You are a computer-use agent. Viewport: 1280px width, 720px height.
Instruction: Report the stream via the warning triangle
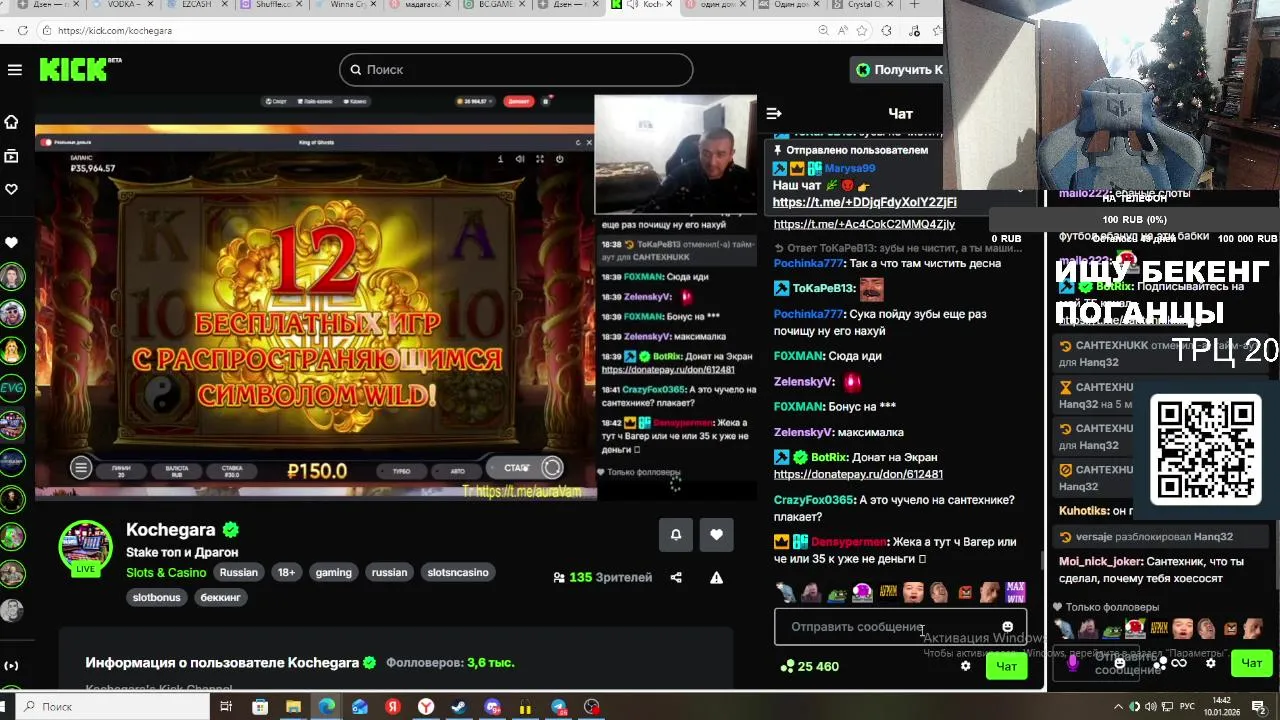pos(716,577)
